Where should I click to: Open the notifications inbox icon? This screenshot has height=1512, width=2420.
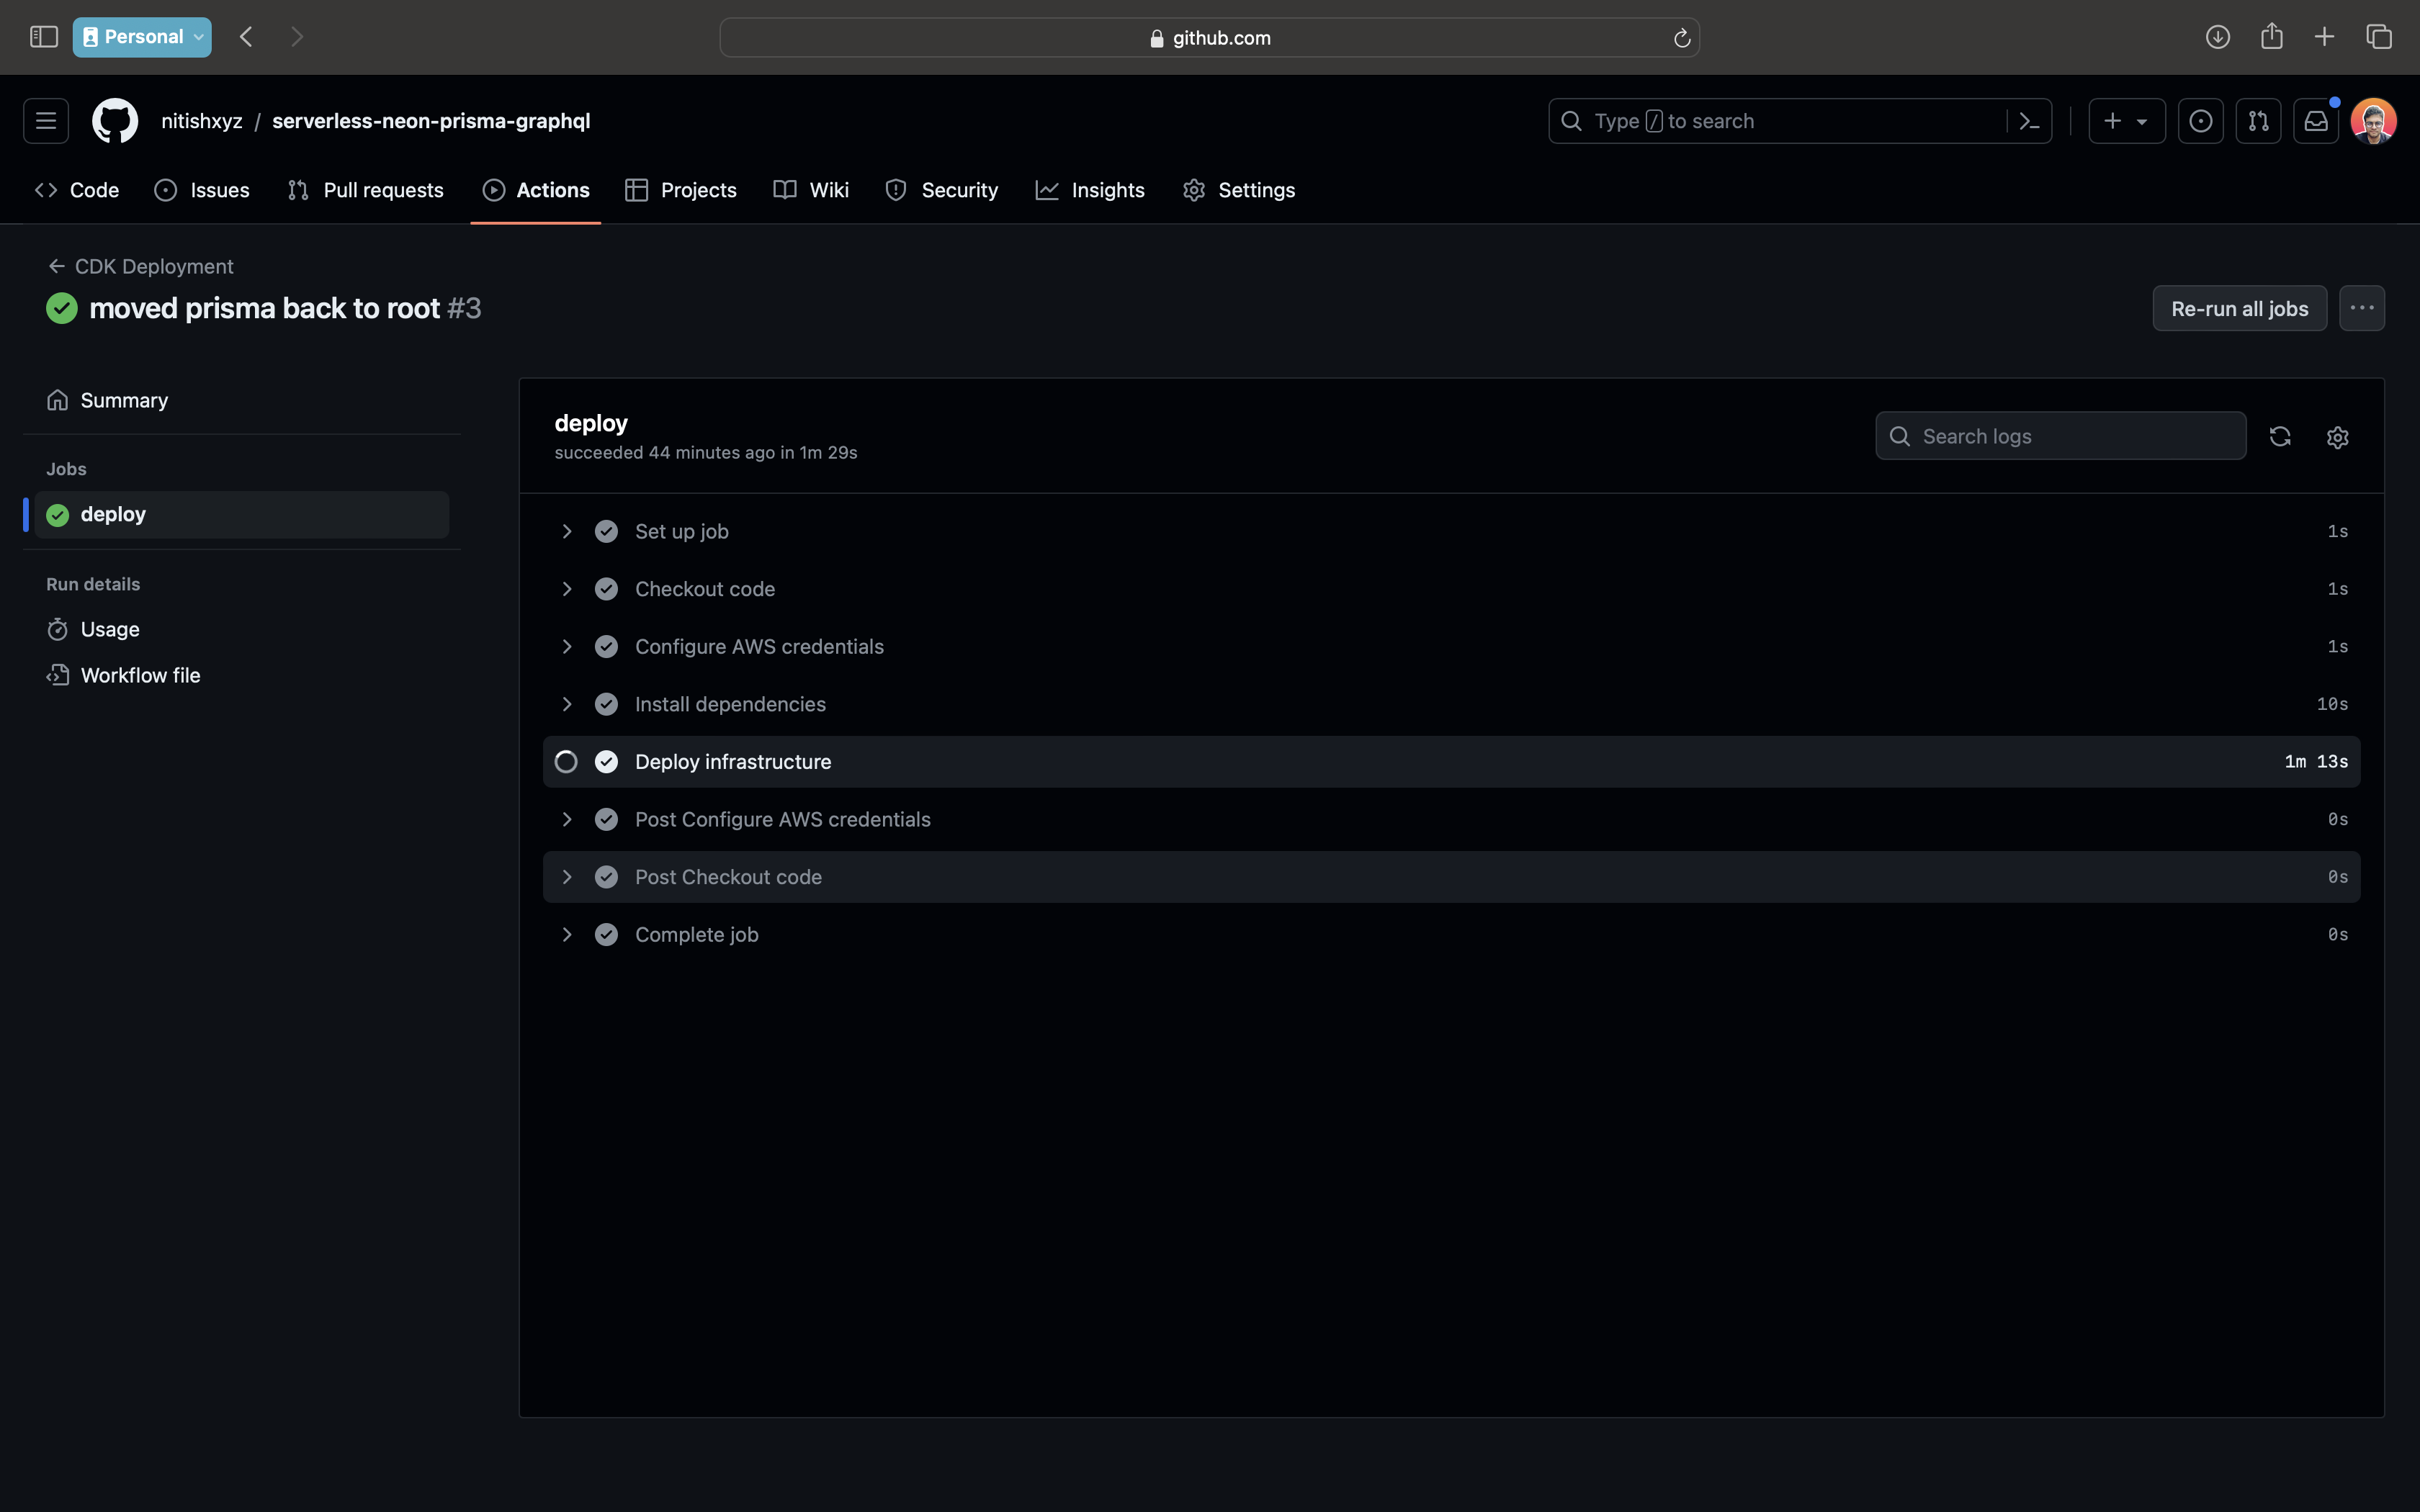(2316, 121)
